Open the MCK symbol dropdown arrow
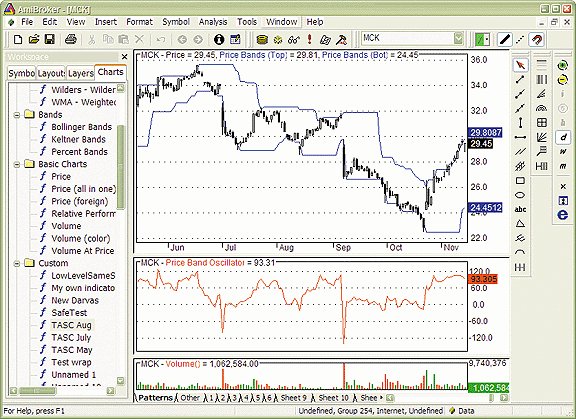 click(x=458, y=38)
